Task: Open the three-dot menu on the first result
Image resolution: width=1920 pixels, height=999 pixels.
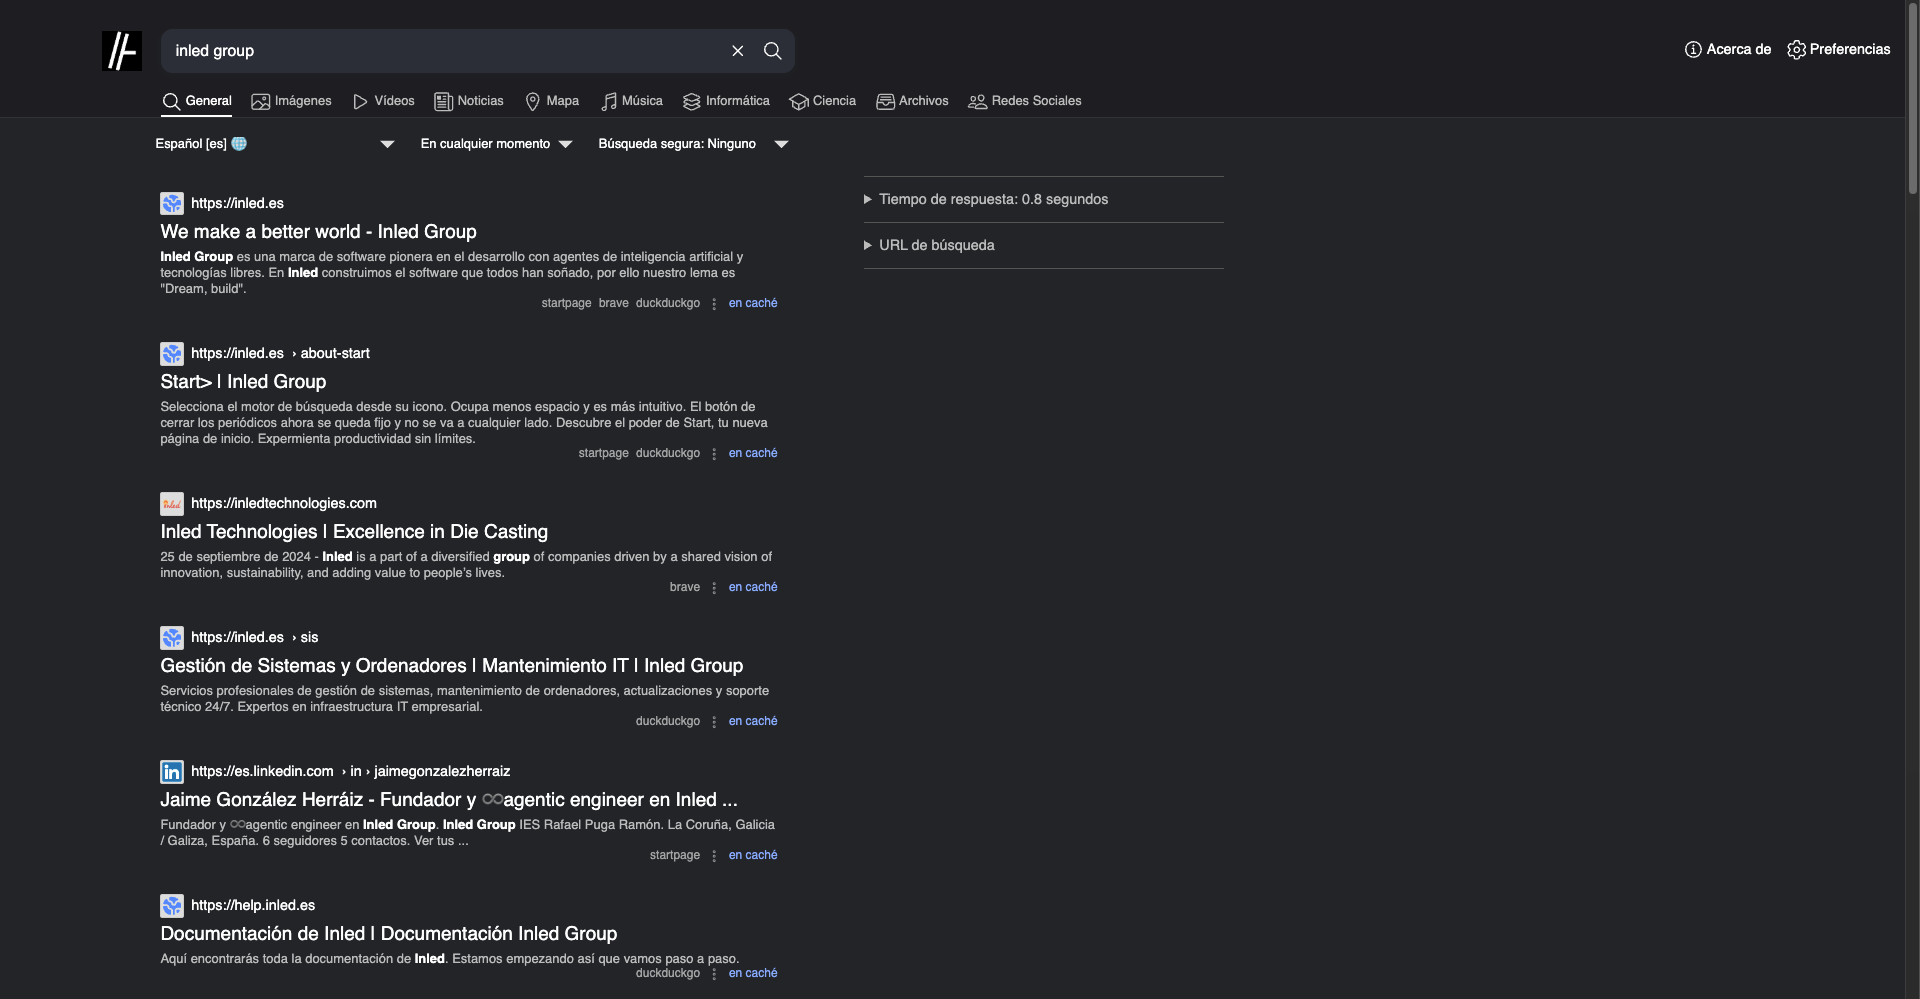Action: 714,304
